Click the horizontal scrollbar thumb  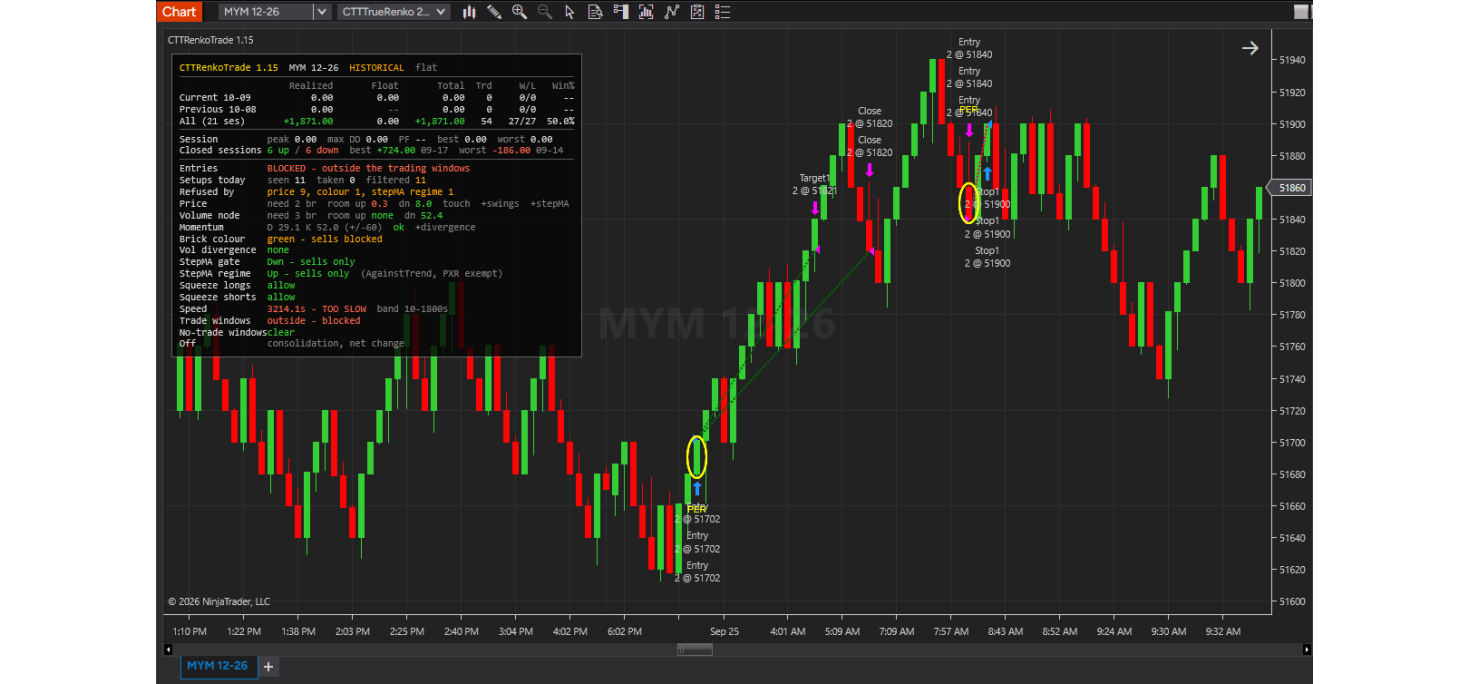pyautogui.click(x=695, y=650)
